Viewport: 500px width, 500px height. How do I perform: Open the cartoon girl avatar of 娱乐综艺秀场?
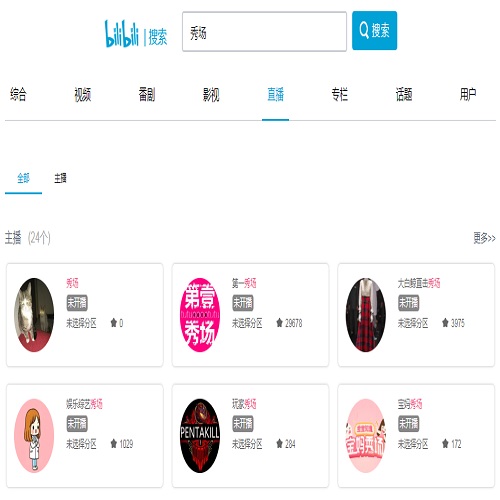point(34,436)
